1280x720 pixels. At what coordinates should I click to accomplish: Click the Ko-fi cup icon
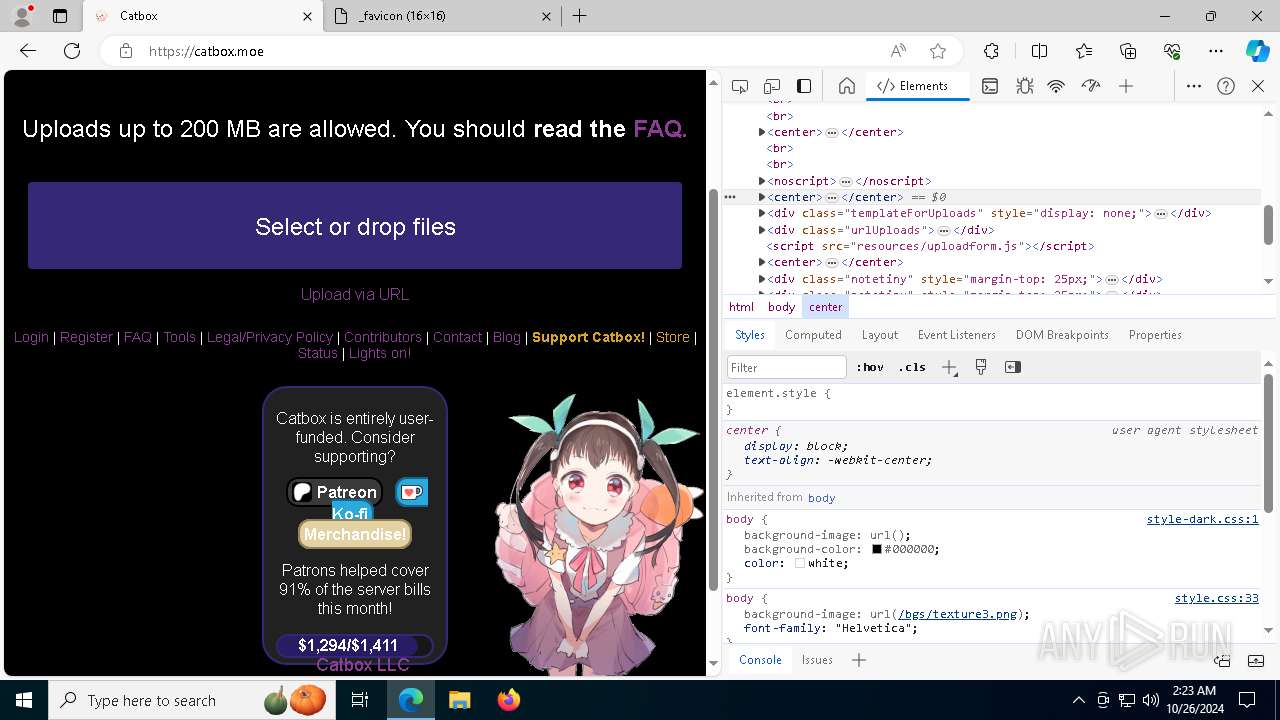[x=412, y=492]
